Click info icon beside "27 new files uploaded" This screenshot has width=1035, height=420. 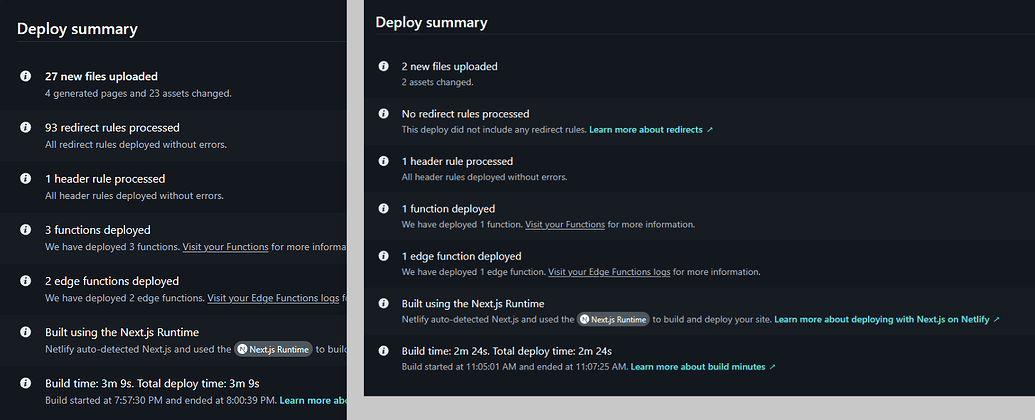tap(24, 76)
